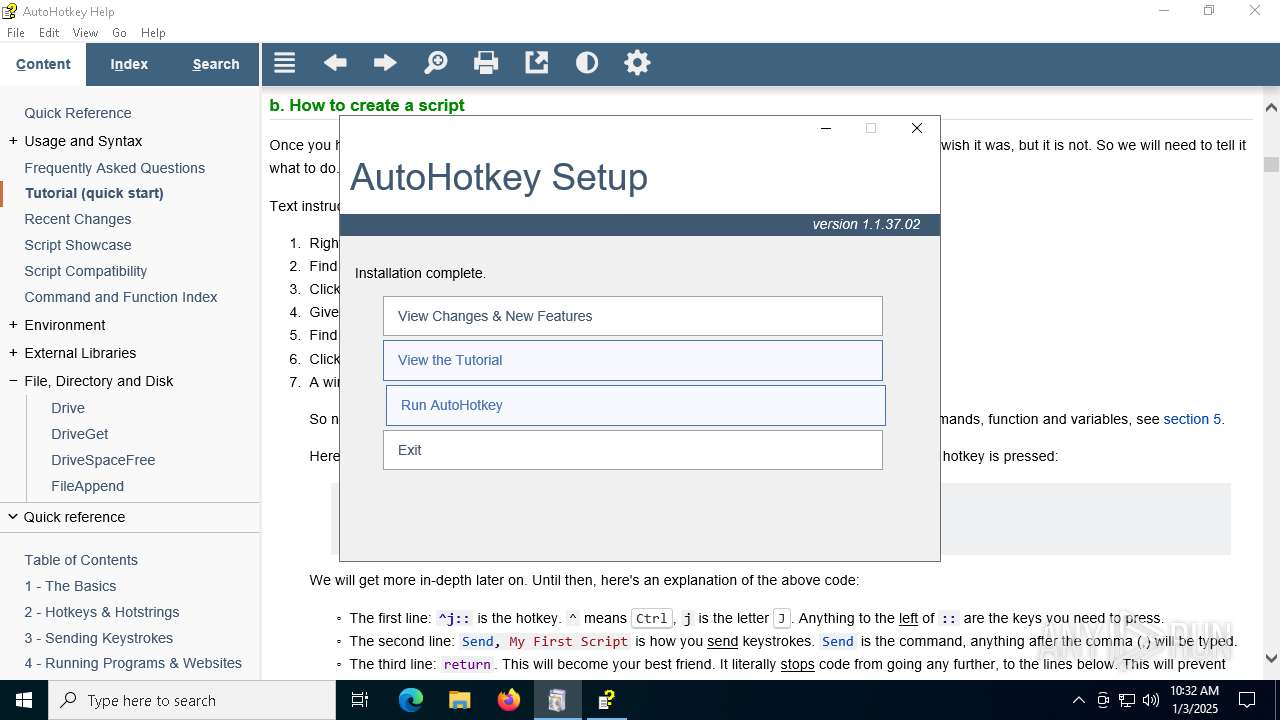This screenshot has height=720, width=1280.
Task: Click the taskbar search box
Action: click(192, 700)
